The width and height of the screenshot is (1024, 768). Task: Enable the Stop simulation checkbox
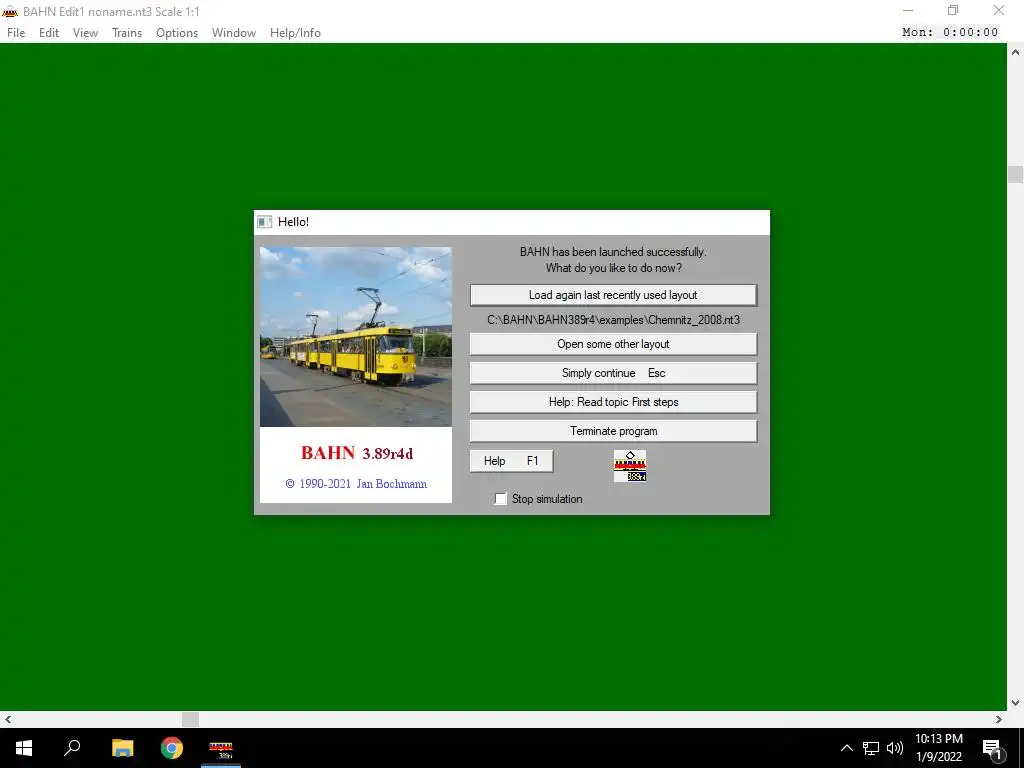pyautogui.click(x=501, y=499)
